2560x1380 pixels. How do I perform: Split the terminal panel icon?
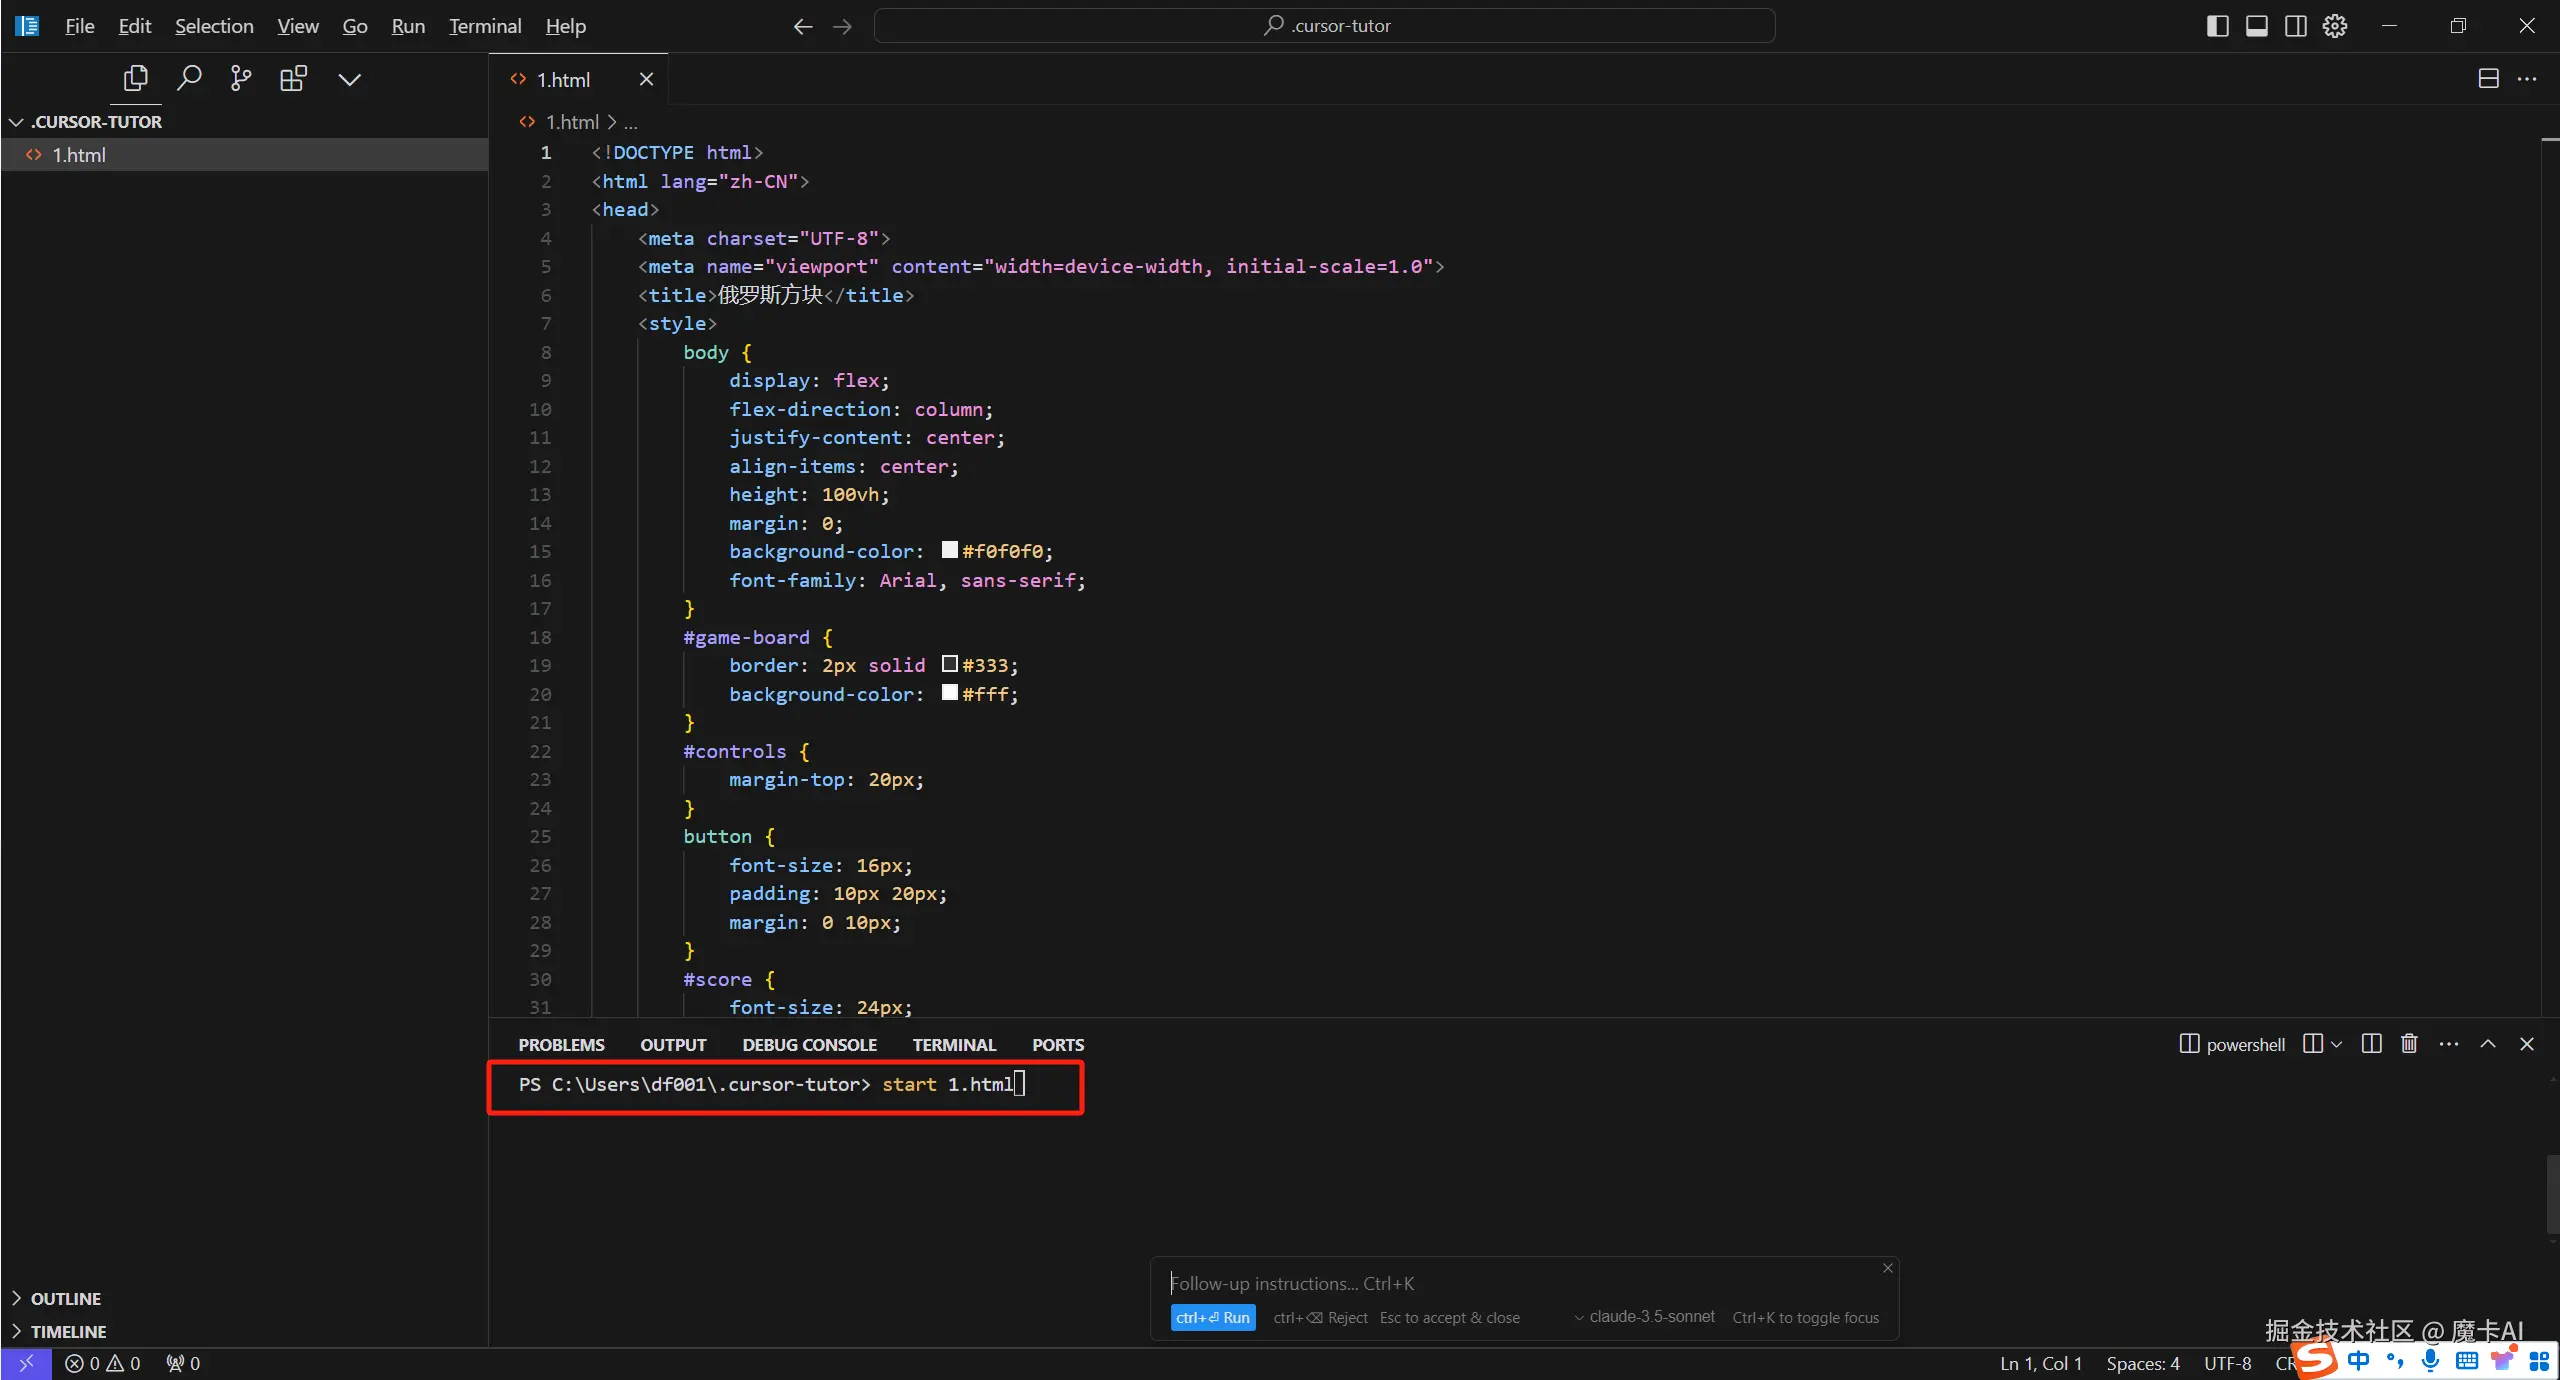pos(2371,1044)
